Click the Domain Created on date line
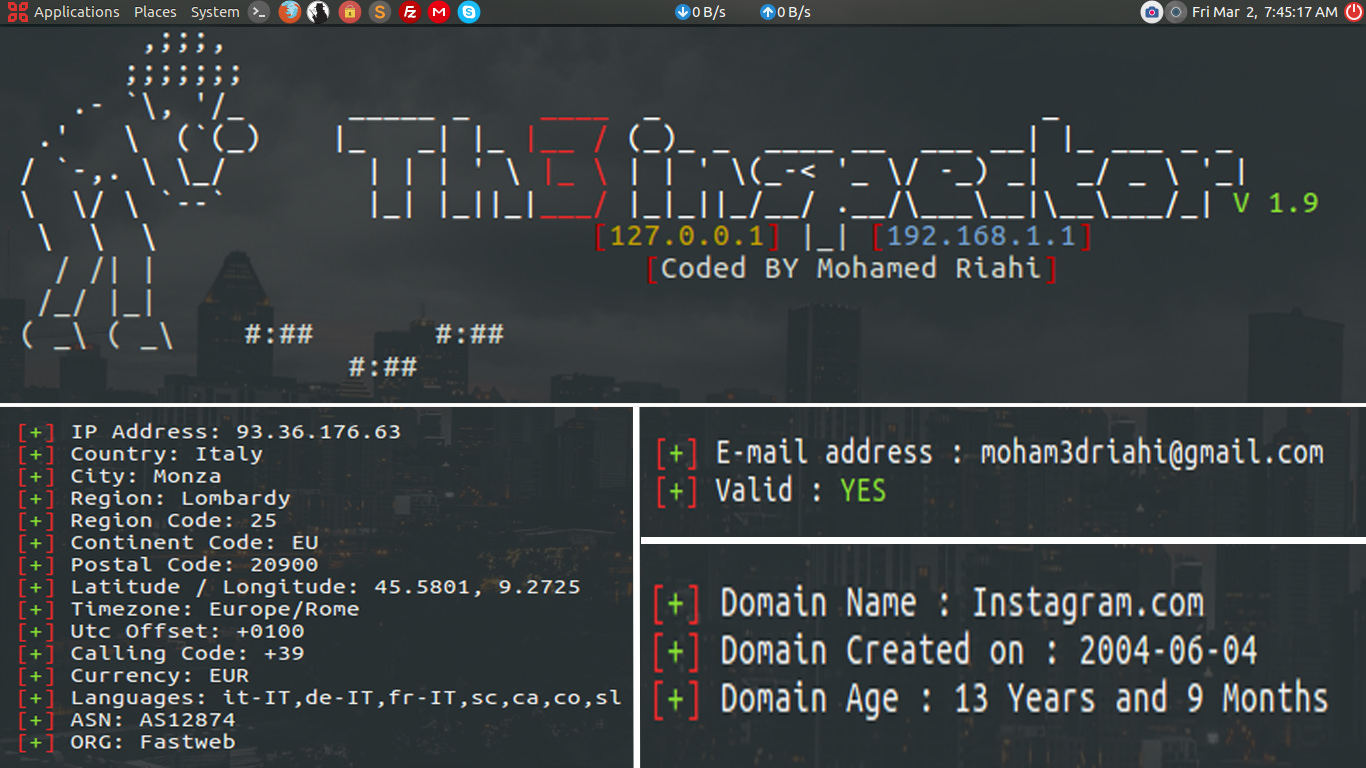The height and width of the screenshot is (768, 1366). tap(955, 651)
